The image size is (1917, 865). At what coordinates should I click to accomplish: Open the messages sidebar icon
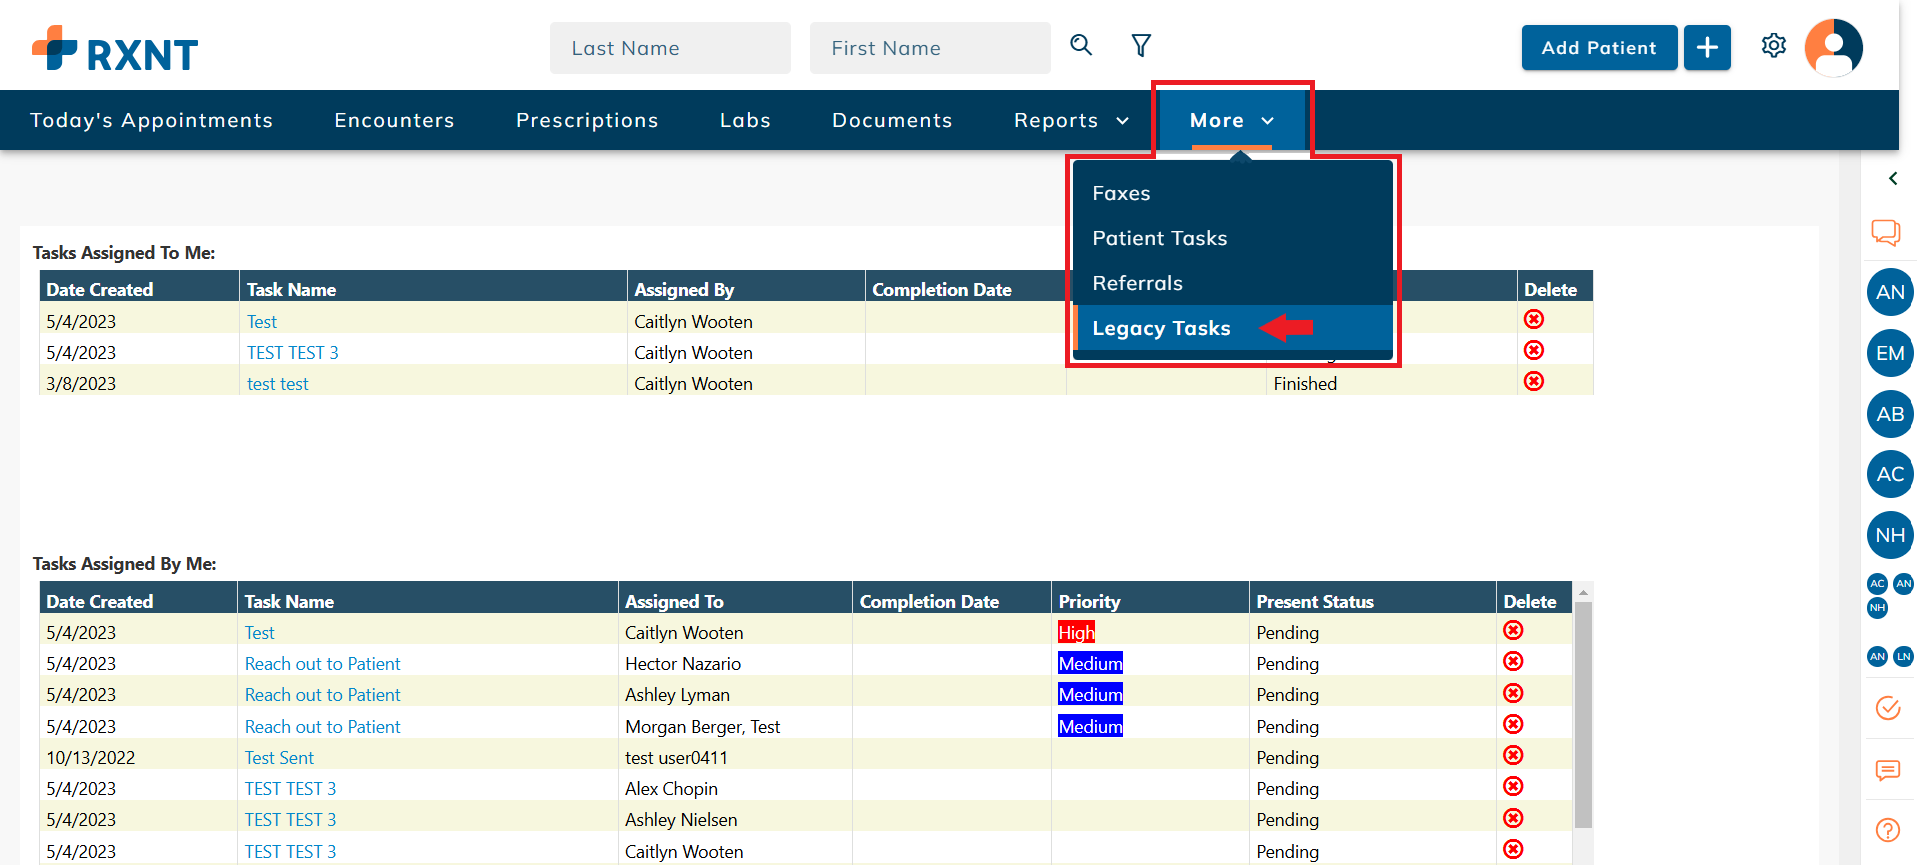1888,770
